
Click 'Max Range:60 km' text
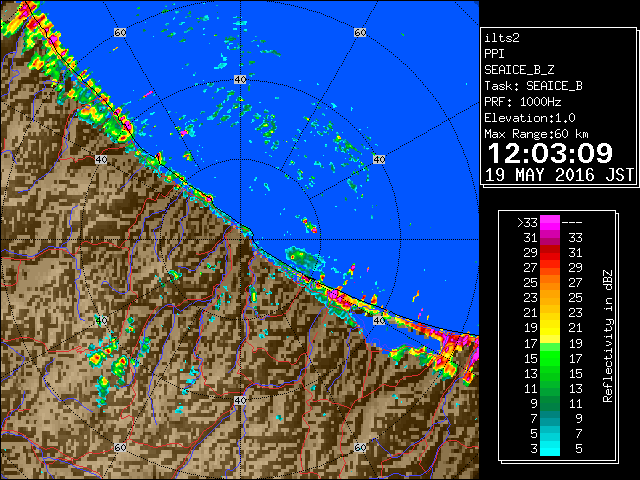[536, 134]
